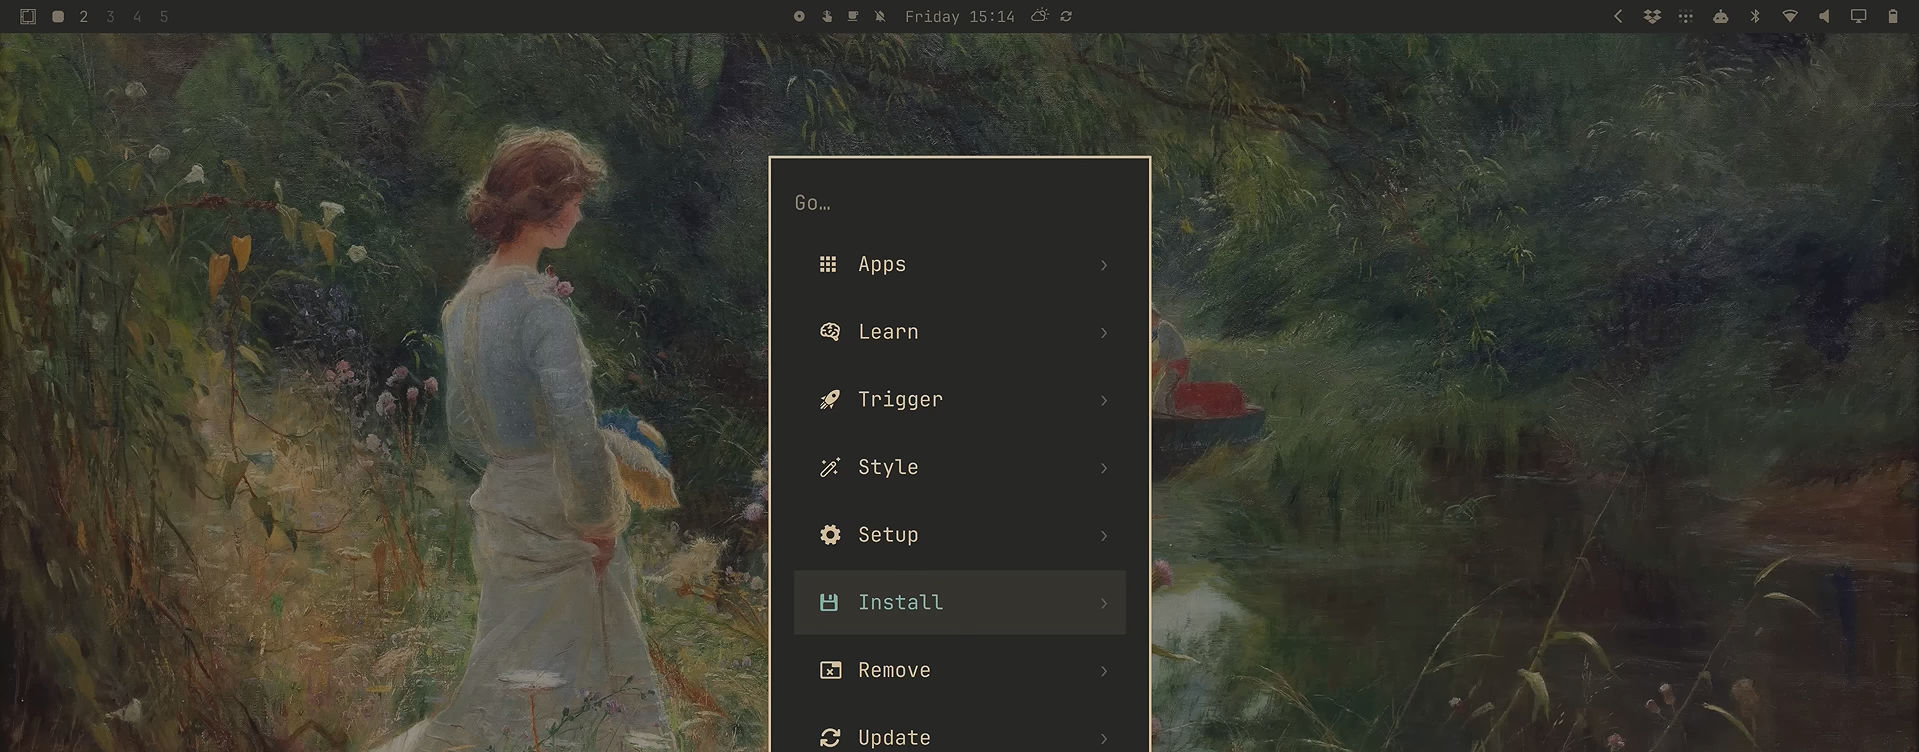The height and width of the screenshot is (752, 1919).
Task: Click the Learn brain icon
Action: coord(829,332)
